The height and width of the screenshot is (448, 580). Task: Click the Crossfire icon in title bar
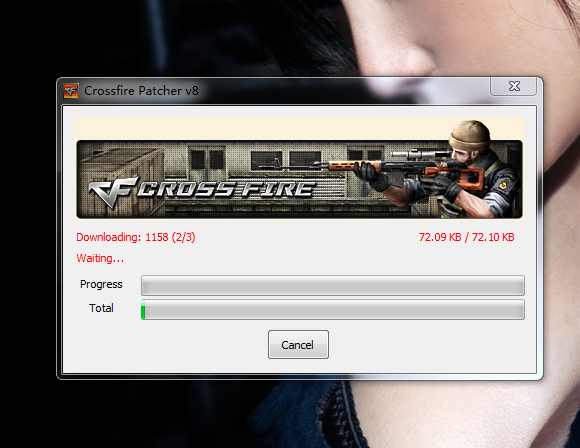click(71, 91)
